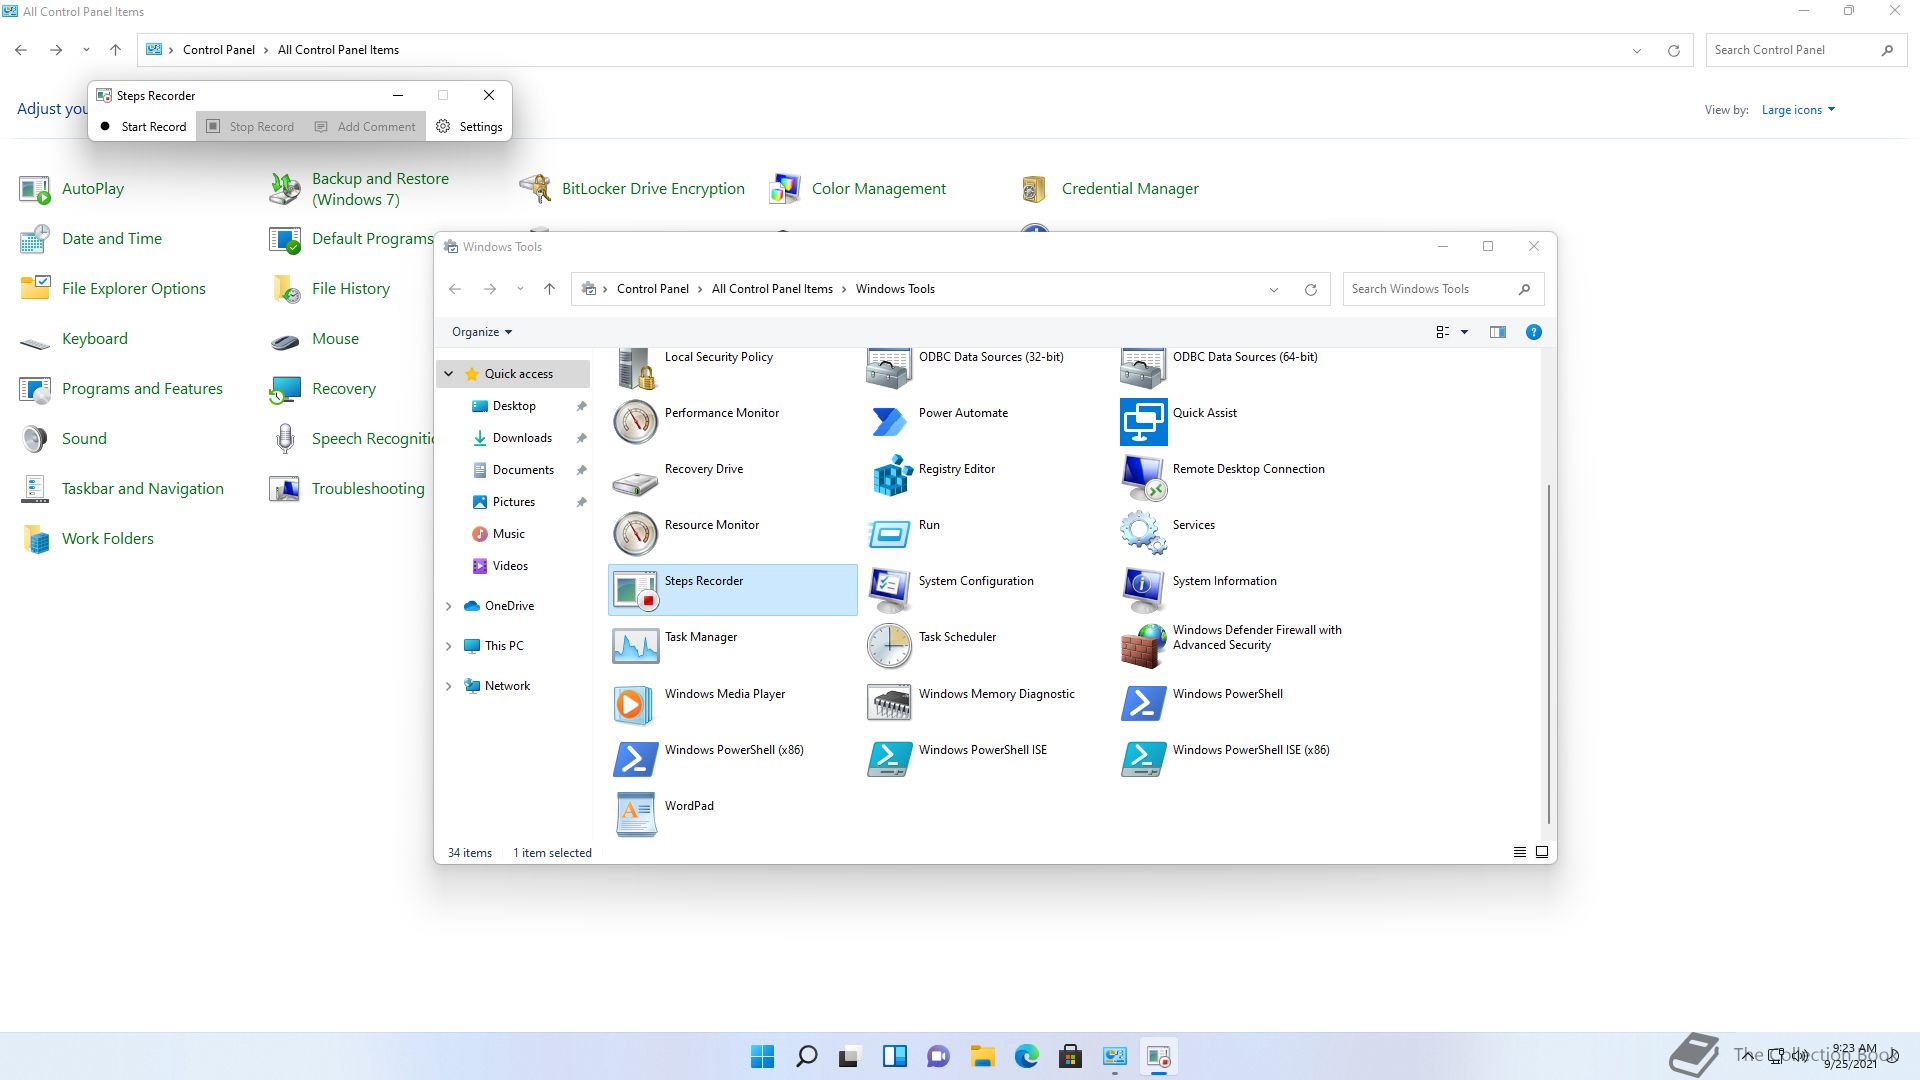Click All Control Panel Items breadcrumb in Windows Tools
Image resolution: width=1920 pixels, height=1080 pixels.
[772, 289]
